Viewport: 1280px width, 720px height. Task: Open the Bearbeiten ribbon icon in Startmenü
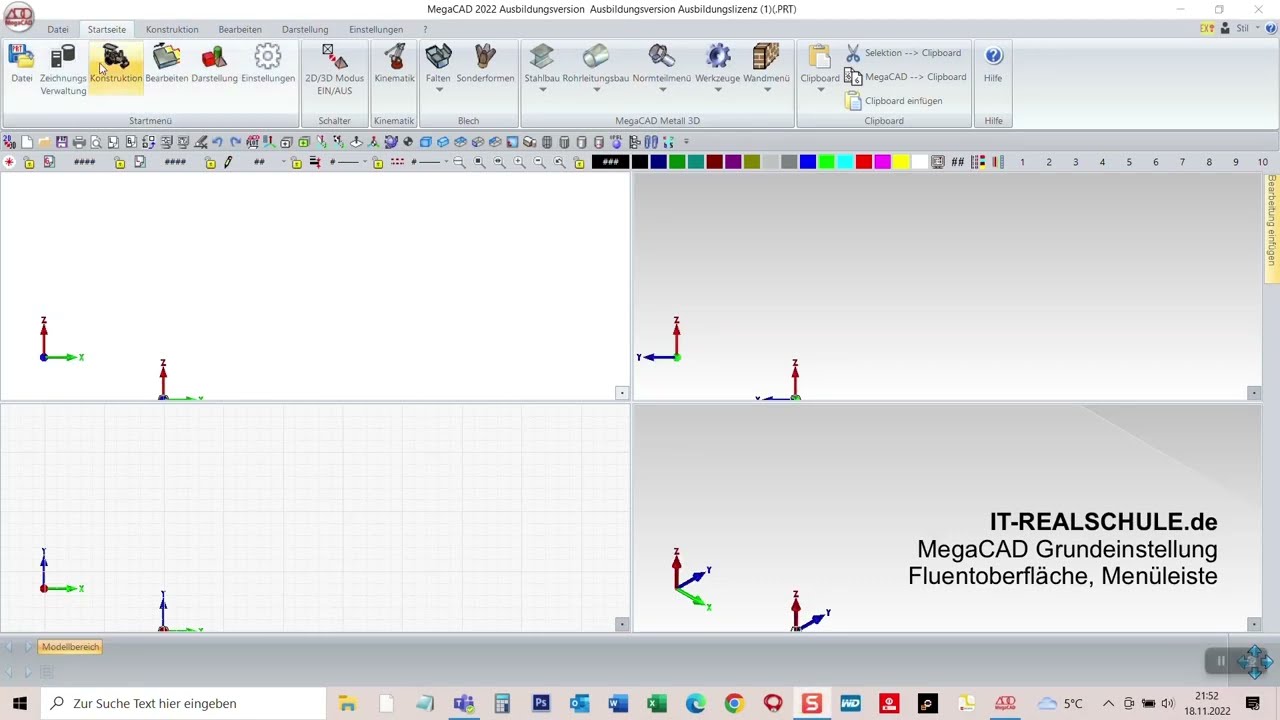tap(167, 62)
